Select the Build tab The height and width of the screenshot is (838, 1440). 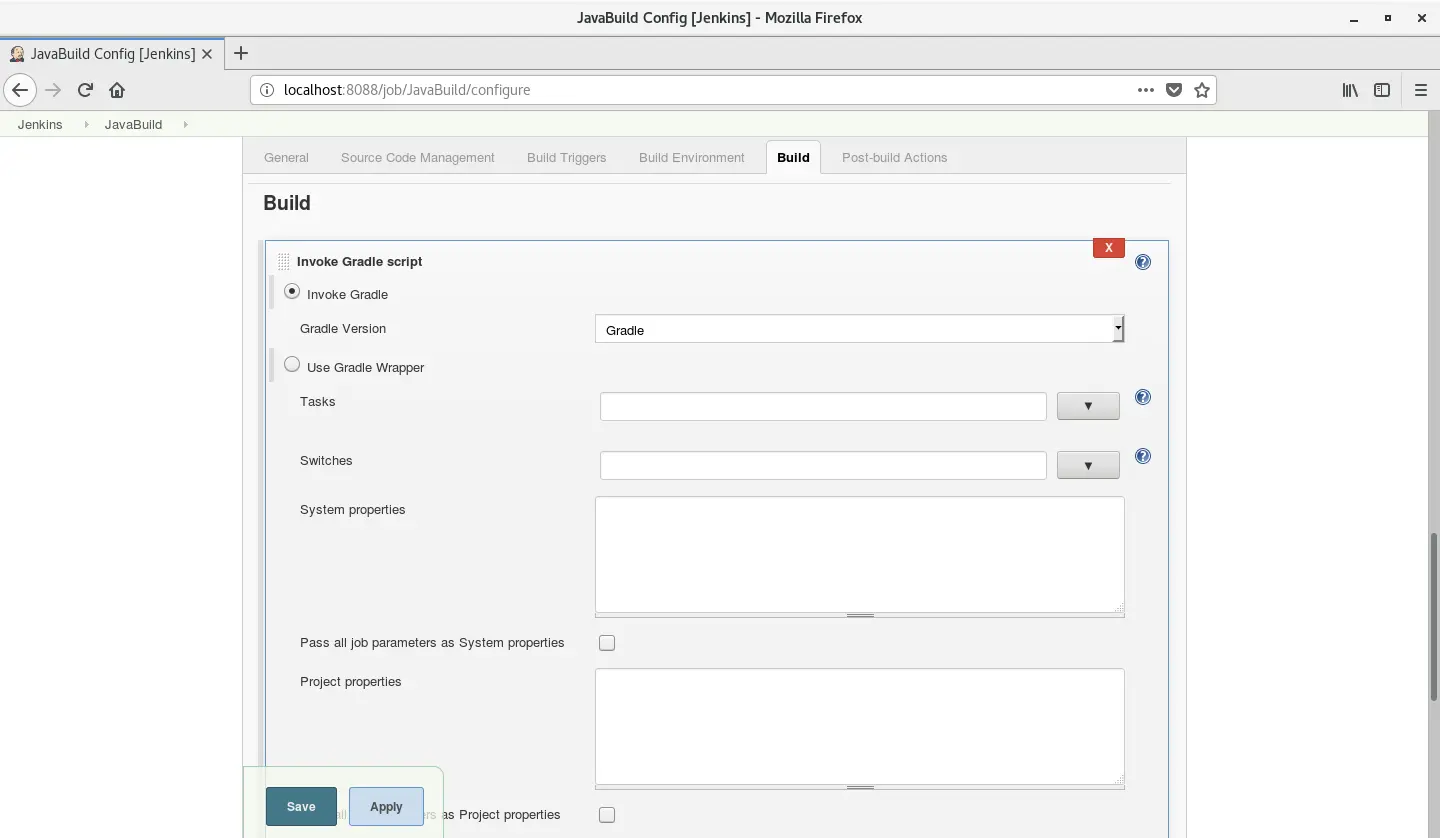point(793,158)
